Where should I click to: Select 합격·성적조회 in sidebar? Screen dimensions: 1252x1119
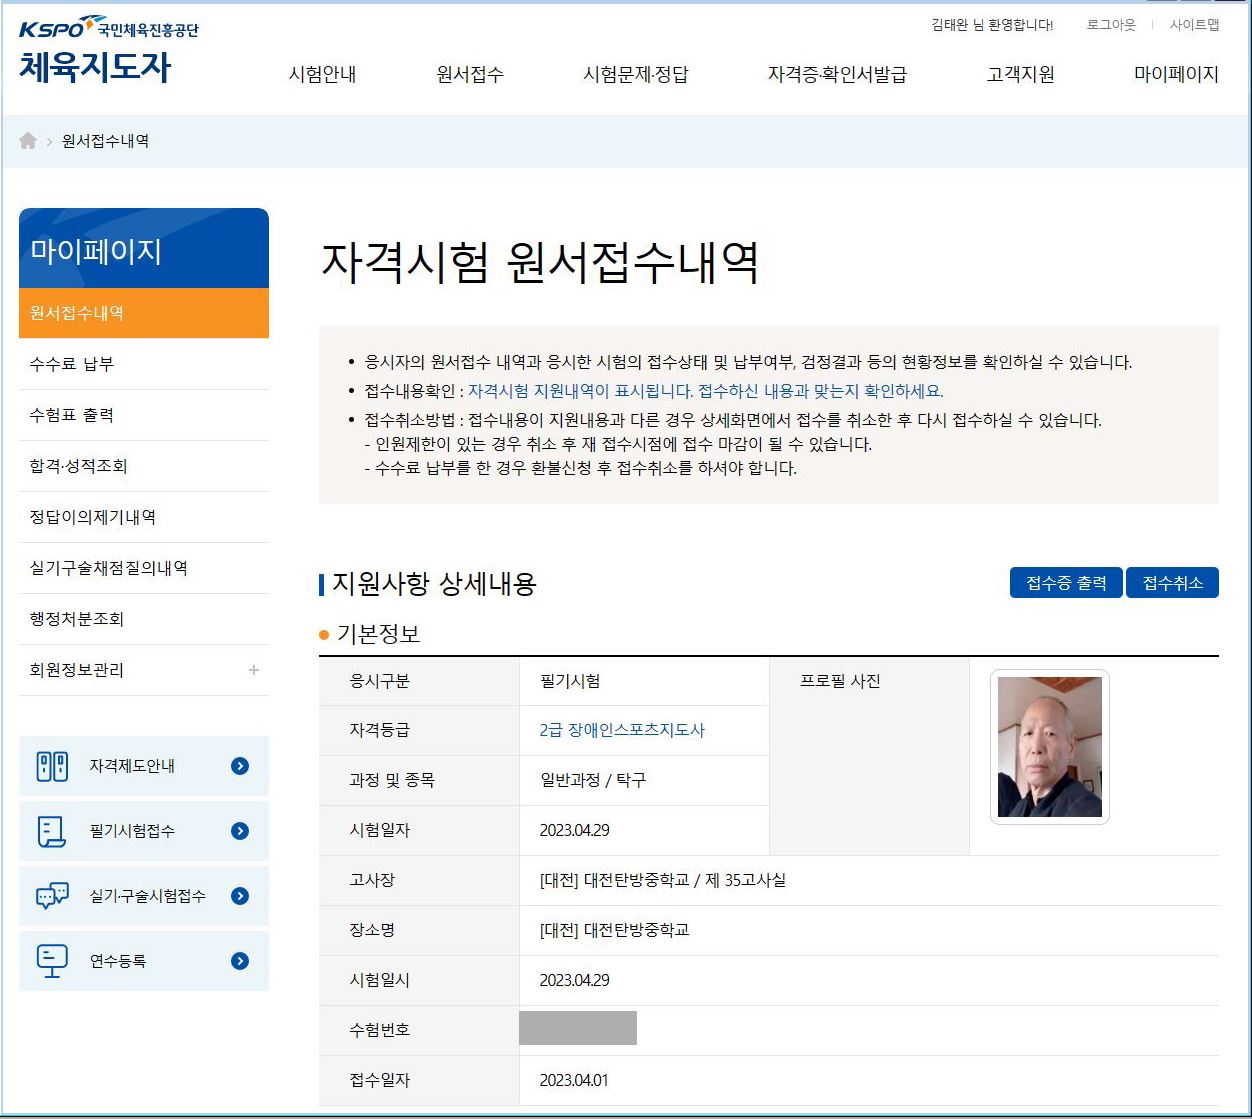tap(78, 466)
